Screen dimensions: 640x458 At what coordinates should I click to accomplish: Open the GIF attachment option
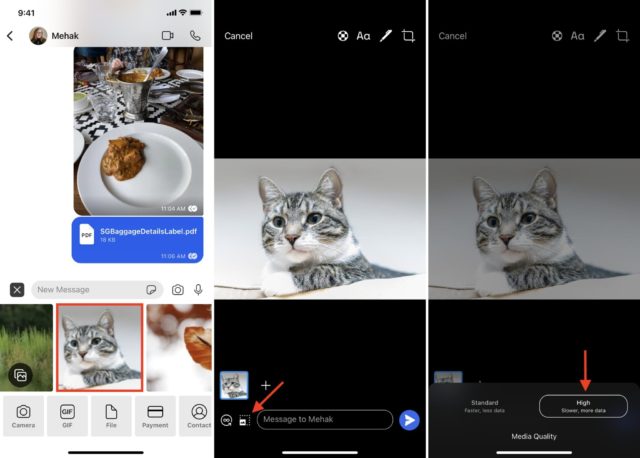point(68,416)
